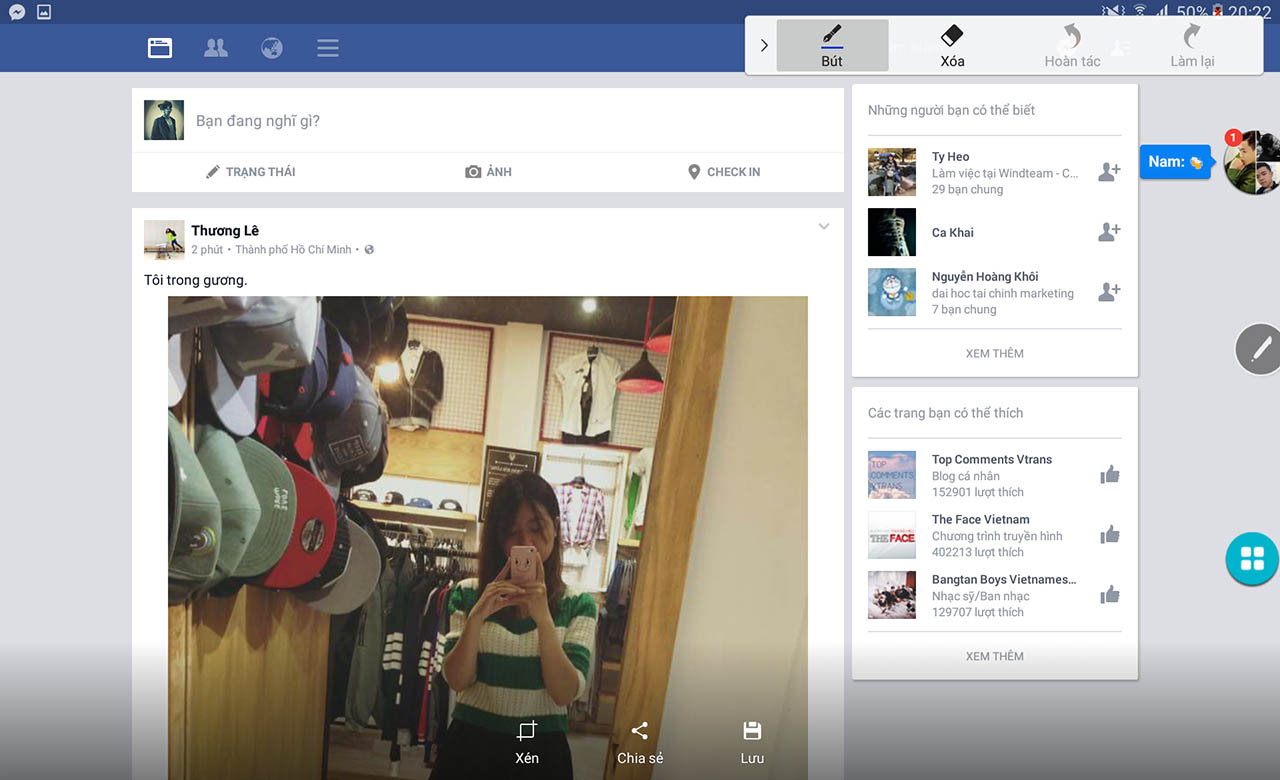Click the Thành phố Hồ Chí Minh location link
This screenshot has width=1280, height=780.
click(x=293, y=250)
